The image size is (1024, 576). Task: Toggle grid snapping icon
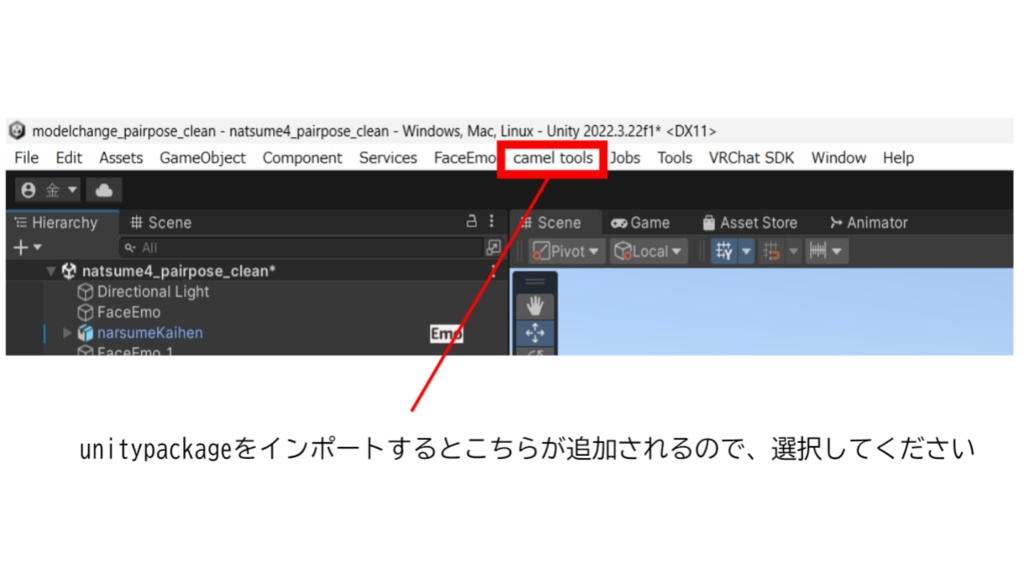click(x=771, y=251)
